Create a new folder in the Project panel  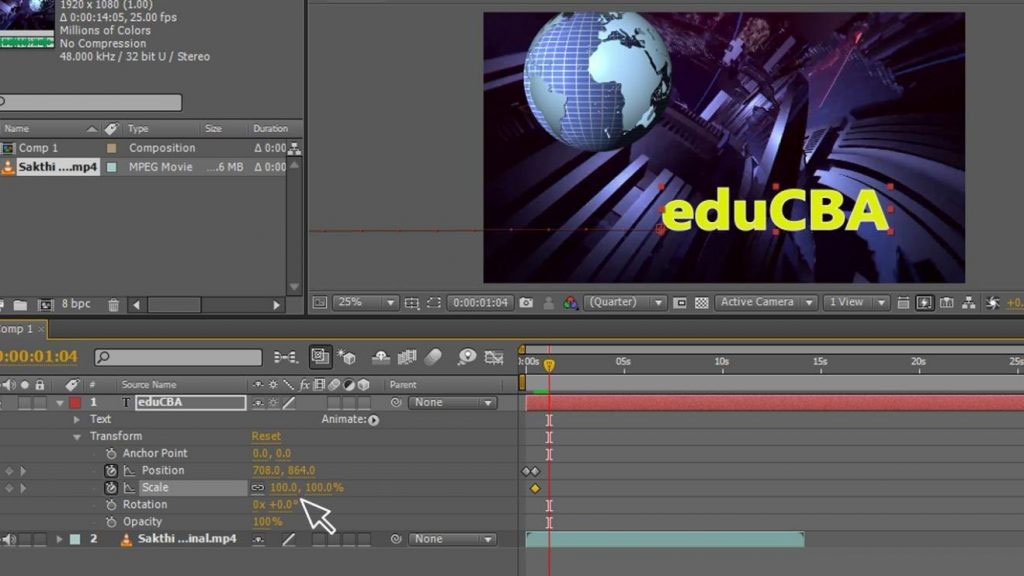[19, 304]
